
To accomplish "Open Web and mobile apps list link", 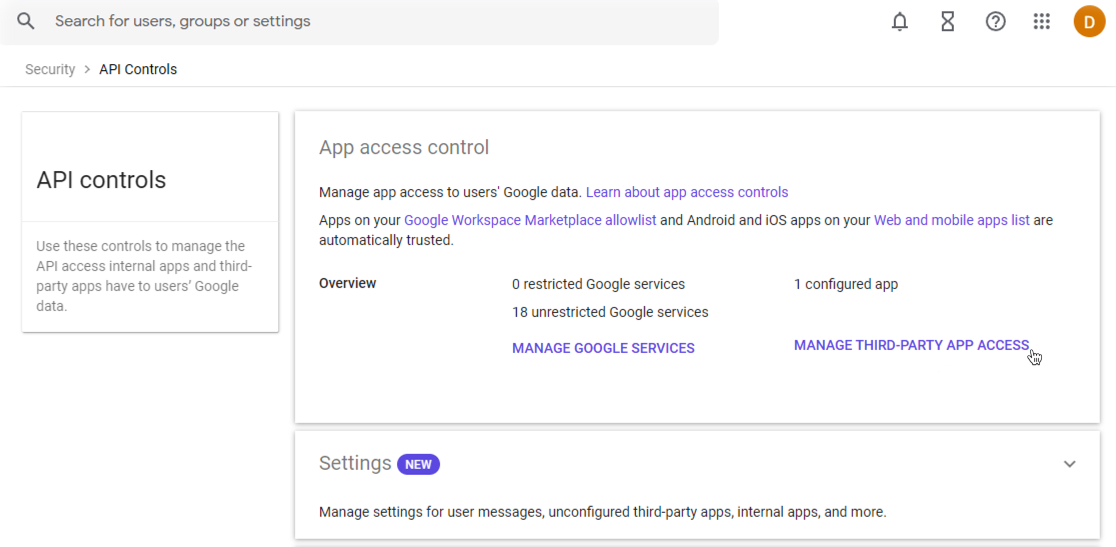I will pos(952,221).
